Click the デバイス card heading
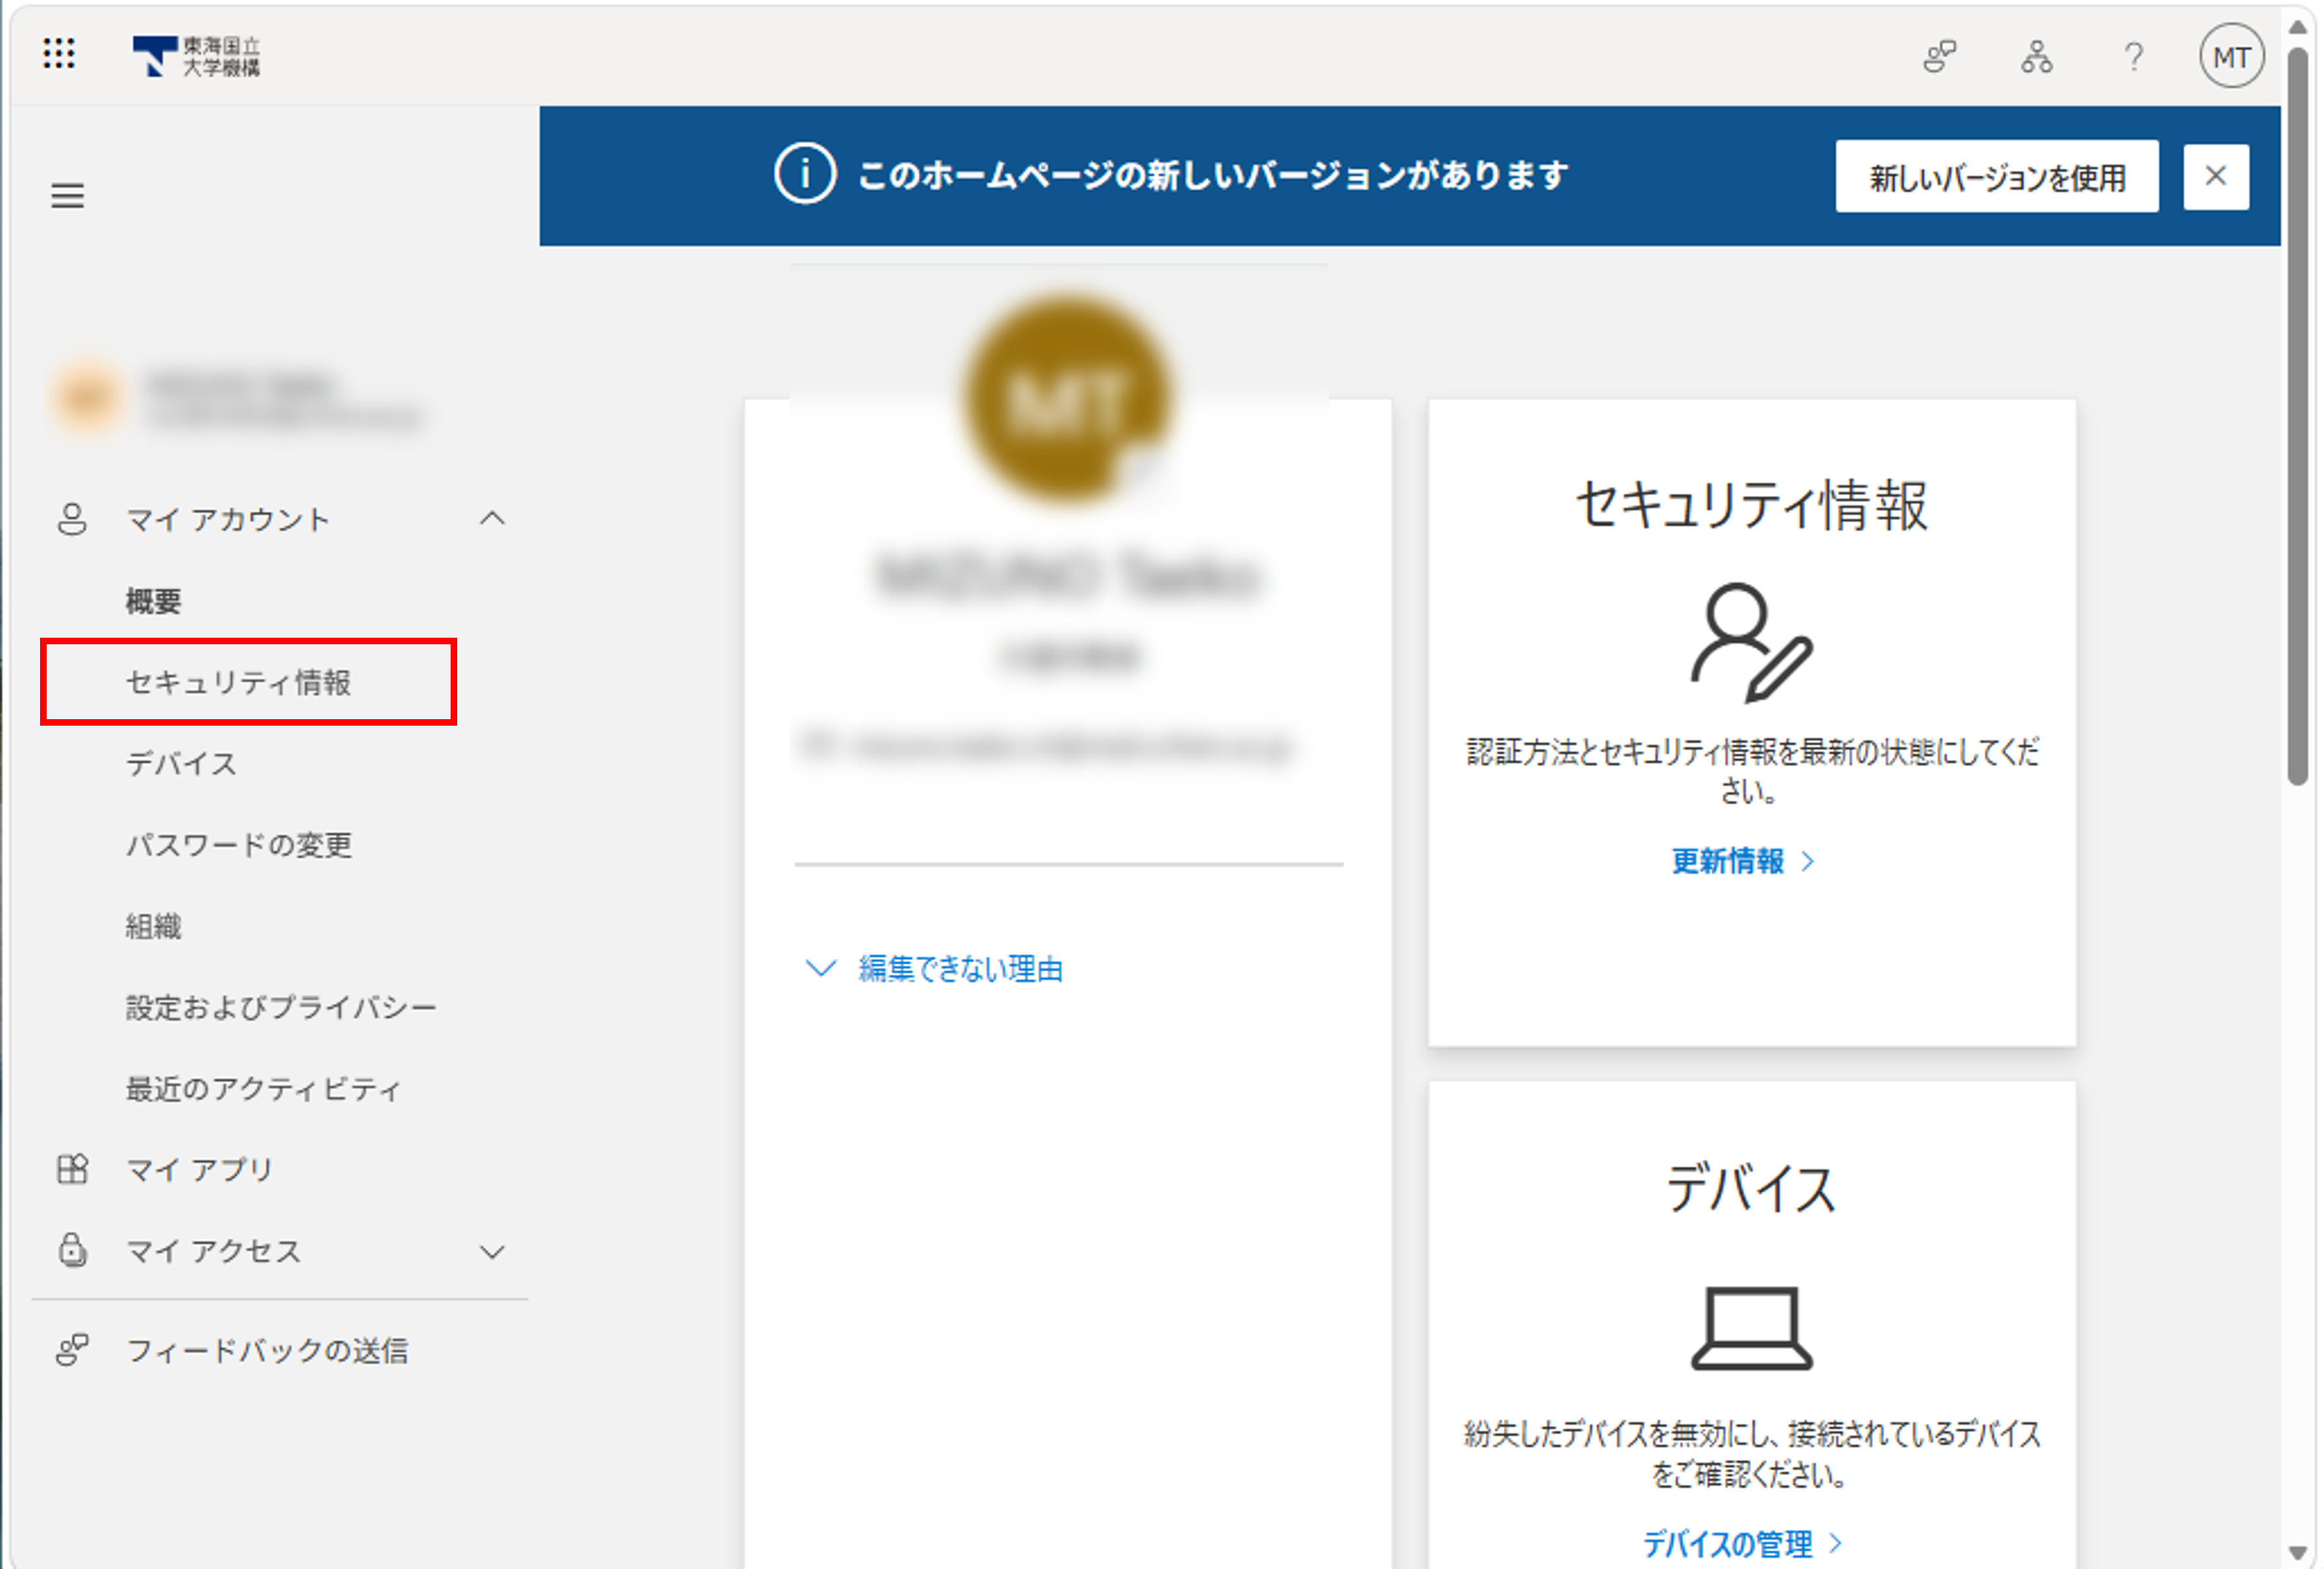 [1751, 1188]
